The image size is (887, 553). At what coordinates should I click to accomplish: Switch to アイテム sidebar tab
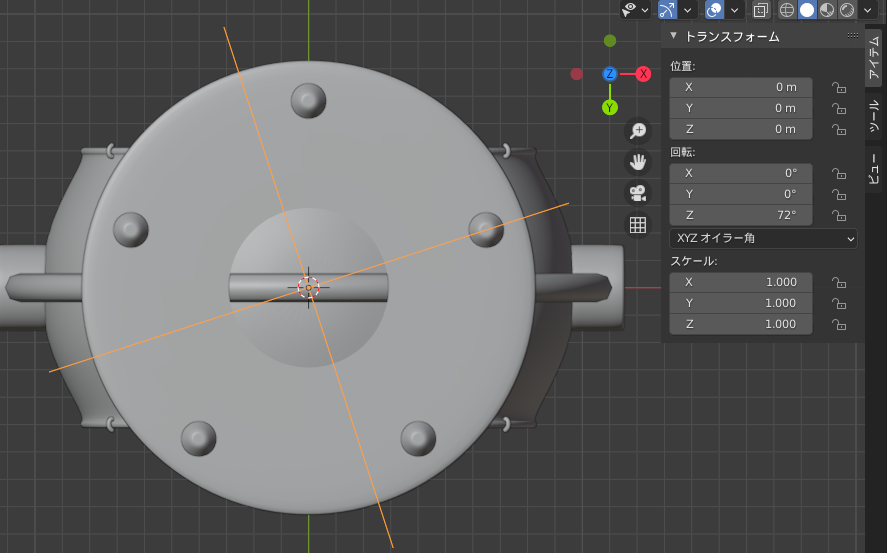pos(874,58)
